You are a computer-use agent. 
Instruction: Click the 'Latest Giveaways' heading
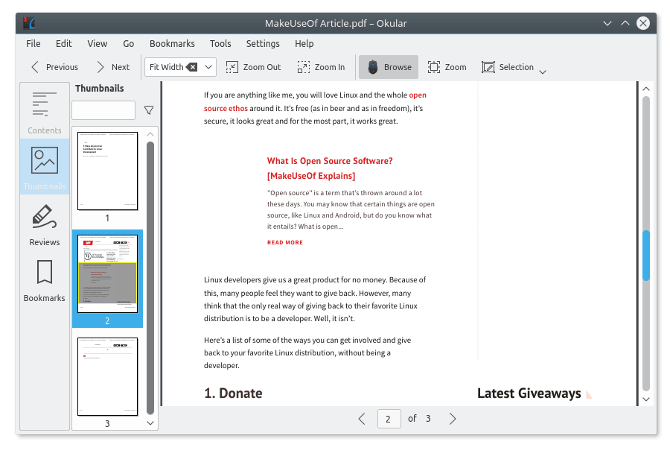(529, 393)
